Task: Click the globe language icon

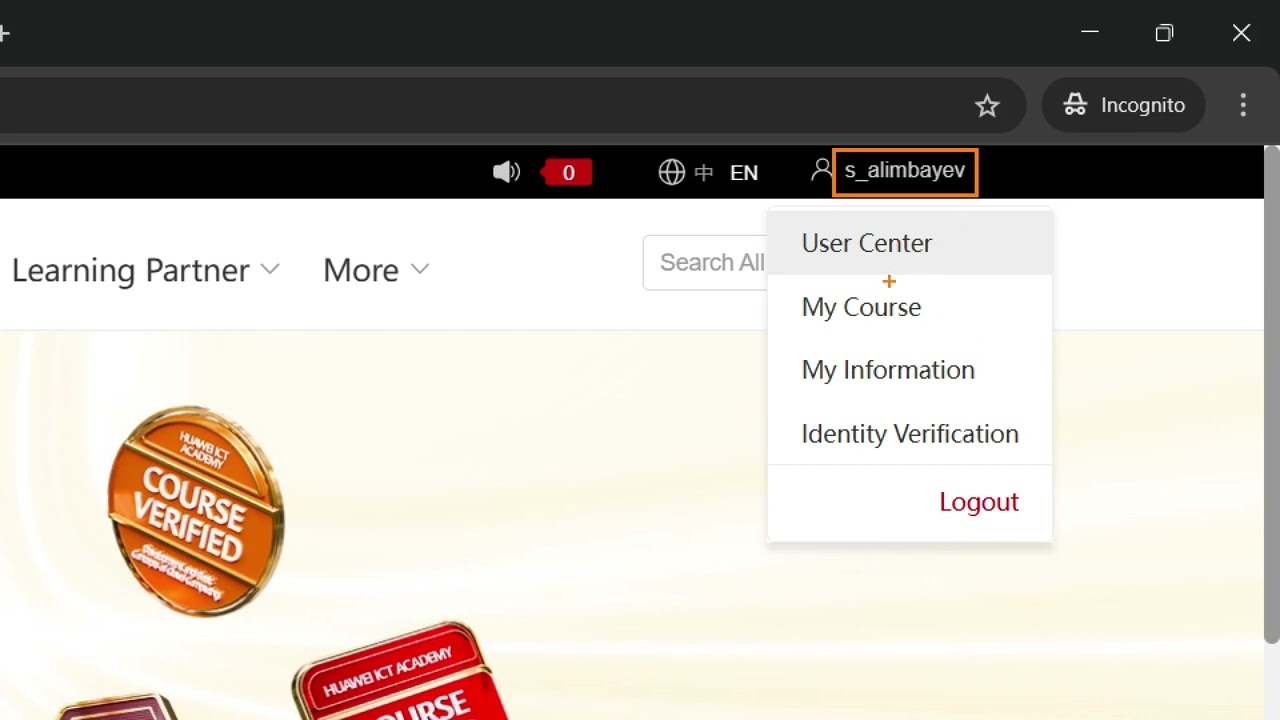Action: click(672, 173)
